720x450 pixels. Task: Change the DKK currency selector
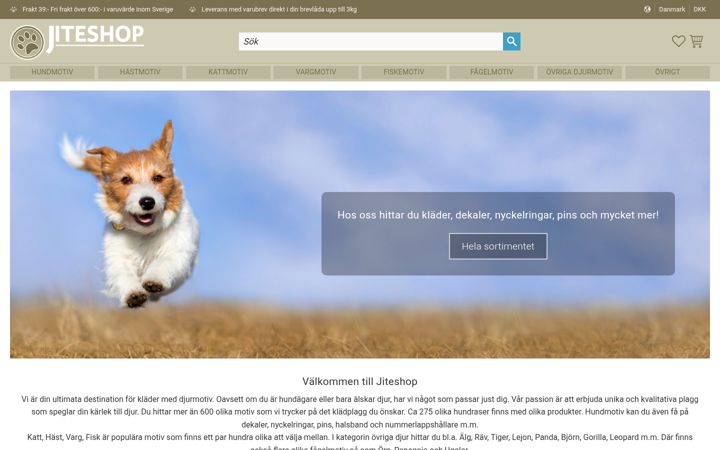699,9
